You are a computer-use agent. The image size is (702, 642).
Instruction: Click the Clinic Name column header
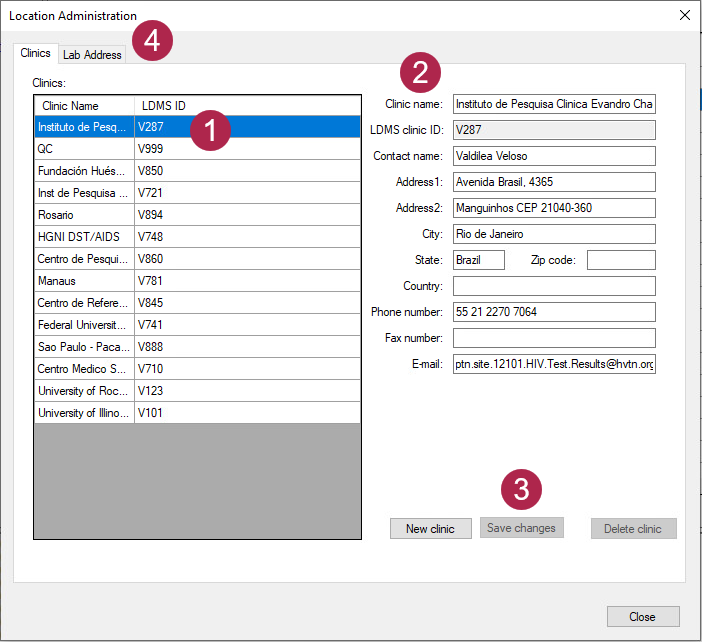[x=84, y=106]
